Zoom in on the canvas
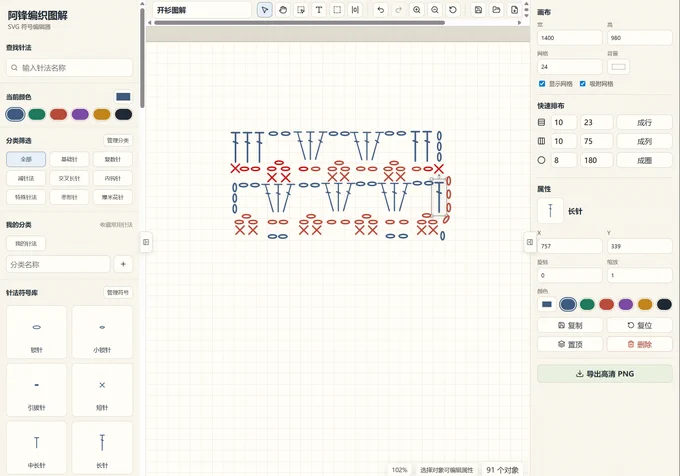 [417, 10]
